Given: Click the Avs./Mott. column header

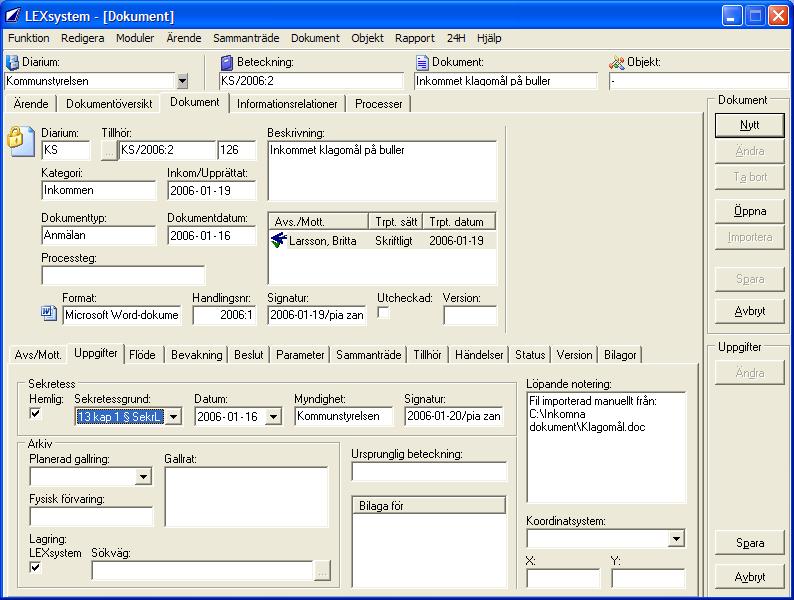Looking at the screenshot, I should (319, 222).
